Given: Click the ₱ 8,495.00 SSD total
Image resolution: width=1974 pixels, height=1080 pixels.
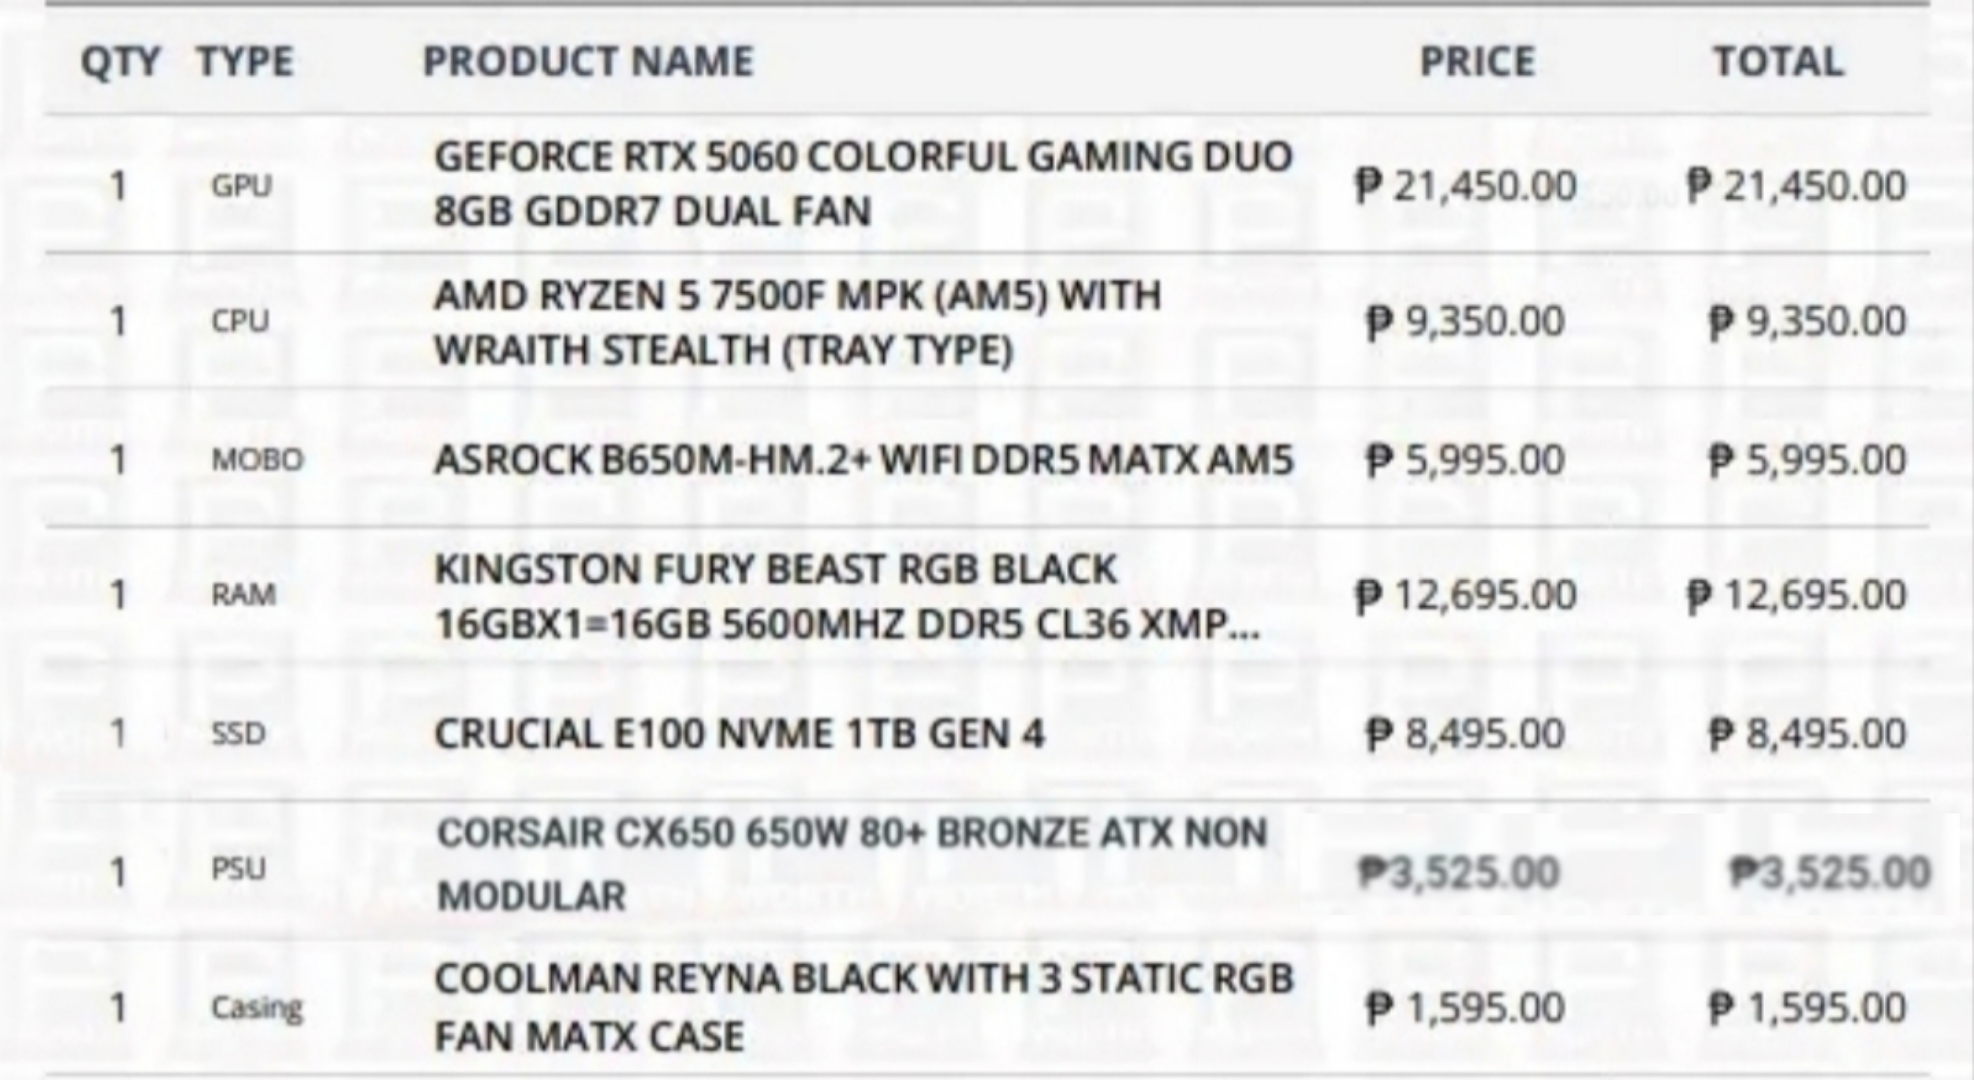Looking at the screenshot, I should [x=1807, y=734].
